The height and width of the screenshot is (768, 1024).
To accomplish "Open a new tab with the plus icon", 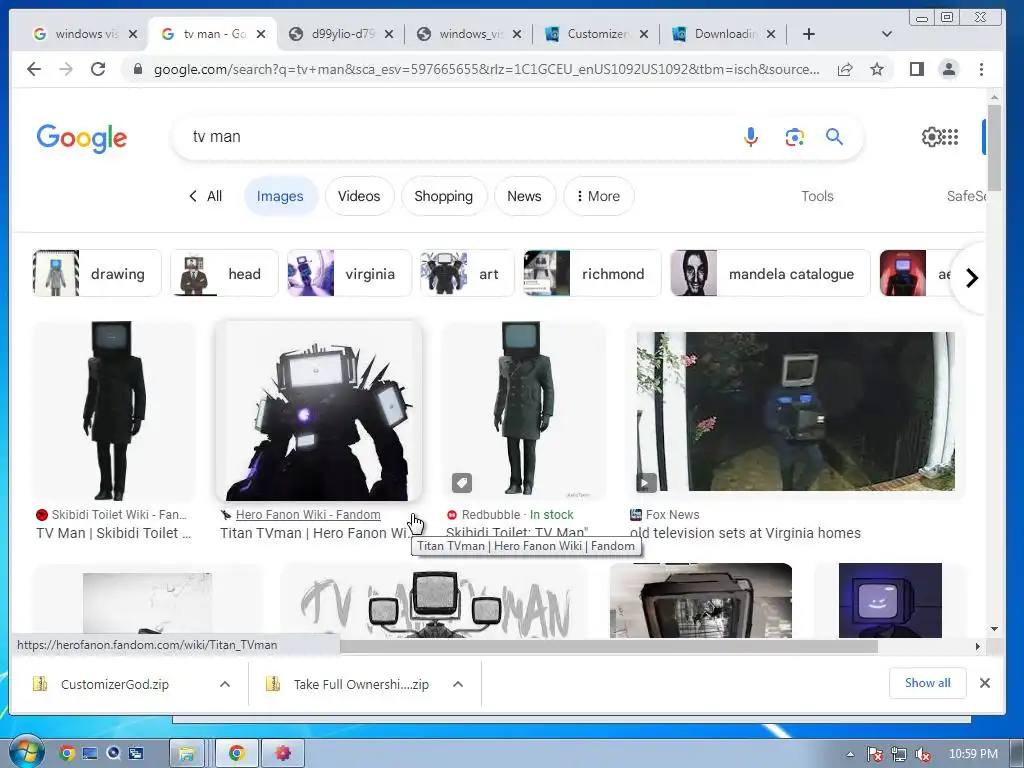I will (808, 34).
